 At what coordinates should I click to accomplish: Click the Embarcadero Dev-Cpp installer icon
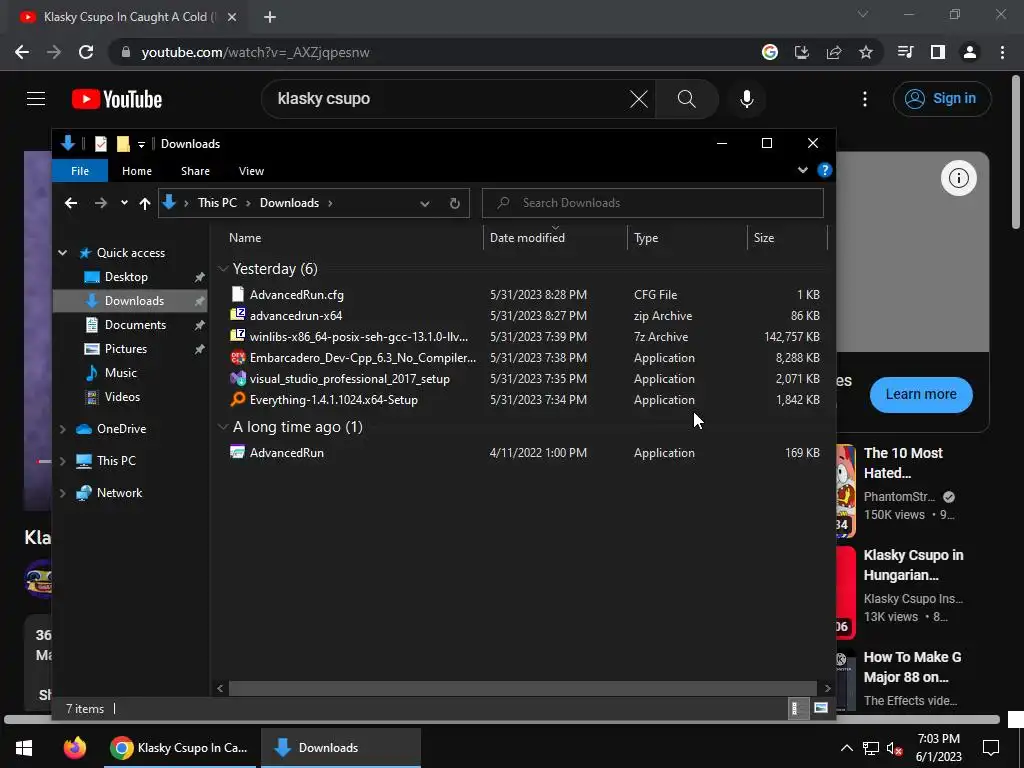(238, 357)
